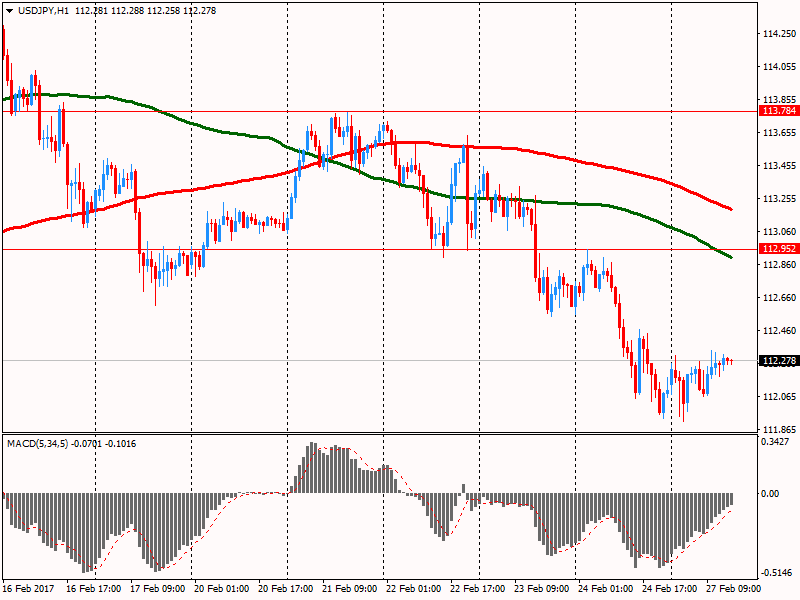This screenshot has height=600, width=800.
Task: Select OHLC values 112.281 112.288 112.258 112.278
Action: click(145, 11)
